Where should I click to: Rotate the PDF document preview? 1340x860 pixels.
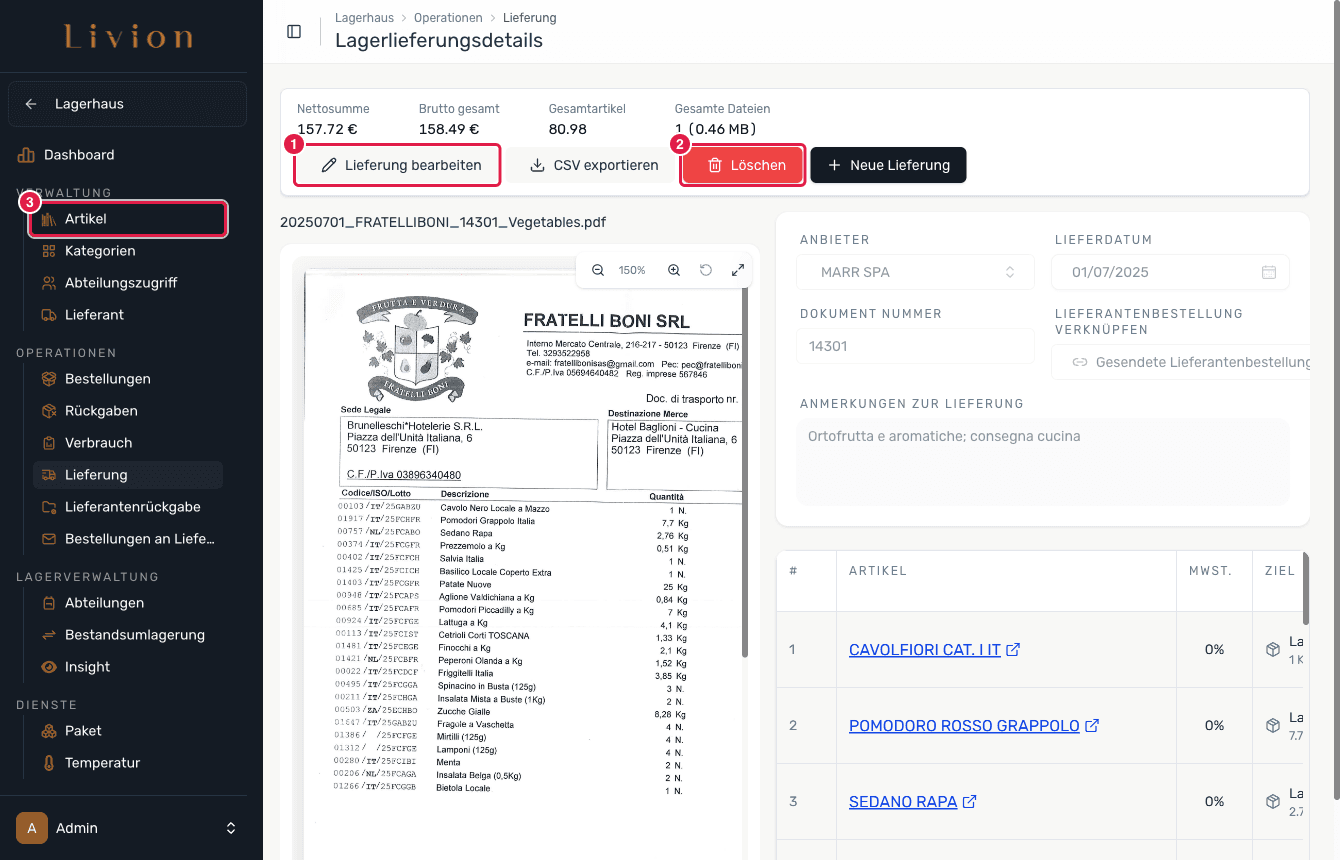click(706, 270)
